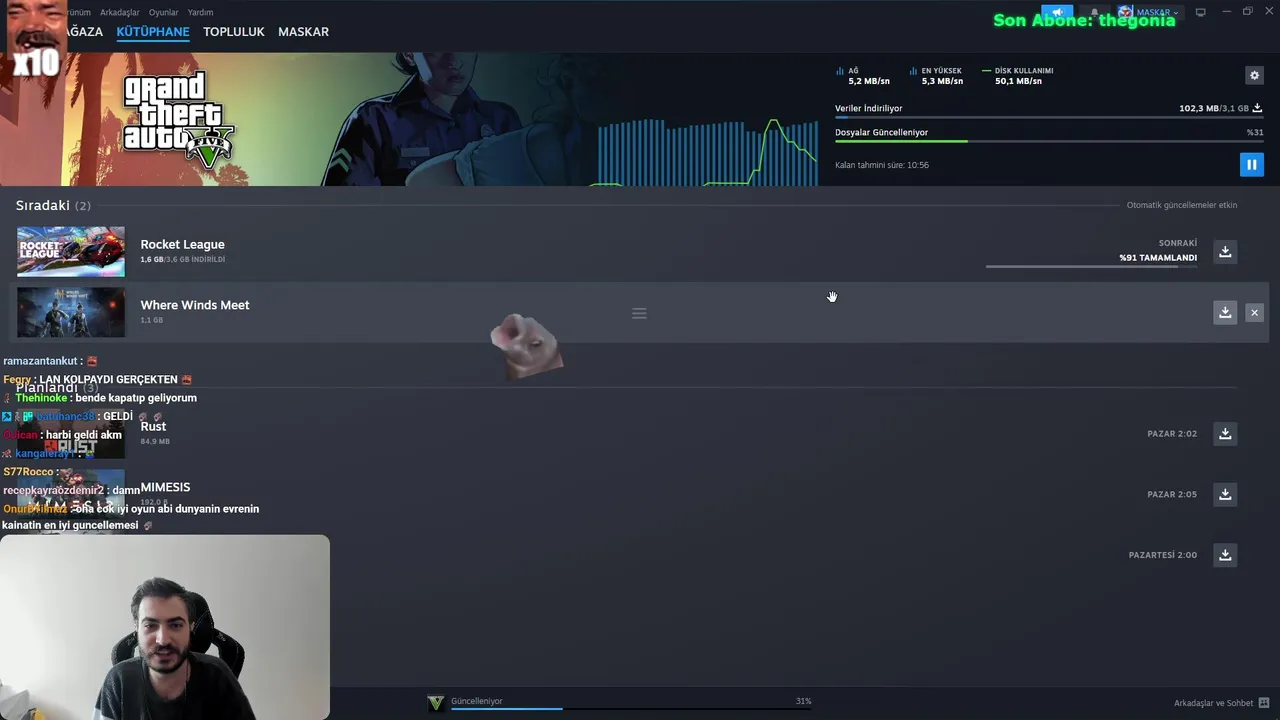This screenshot has height=720, width=1280.
Task: Click EN YÜKSEK 5,3 MB/sn stat
Action: 936,76
